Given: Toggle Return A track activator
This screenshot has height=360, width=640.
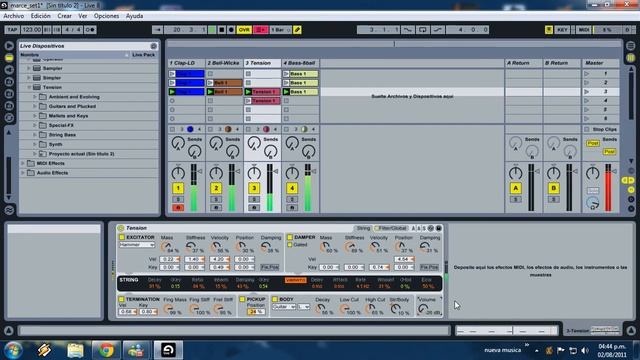Looking at the screenshot, I should pyautogui.click(x=516, y=188).
